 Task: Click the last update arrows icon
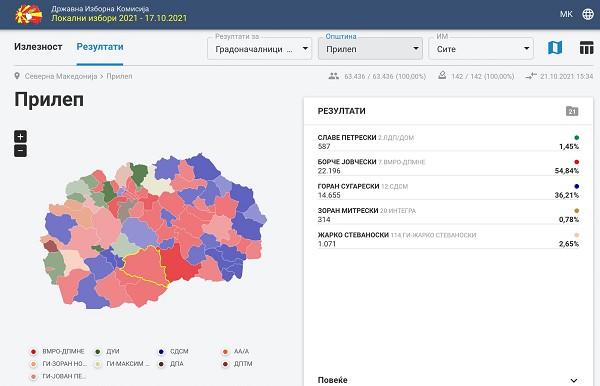[x=531, y=76]
